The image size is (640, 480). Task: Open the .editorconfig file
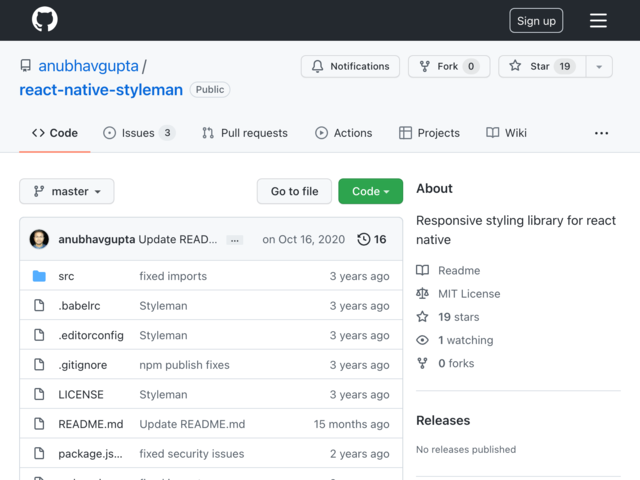91,335
